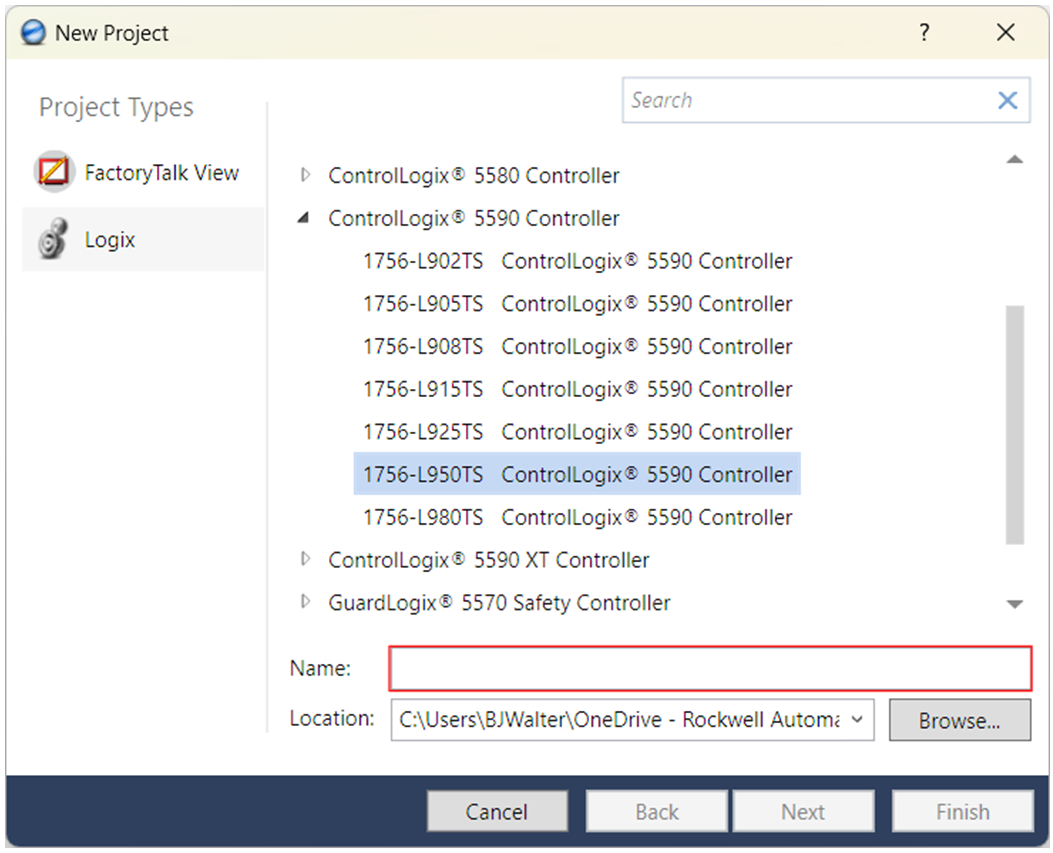The width and height of the screenshot is (1053, 853).
Task: Click the Finish button
Action: point(962,811)
